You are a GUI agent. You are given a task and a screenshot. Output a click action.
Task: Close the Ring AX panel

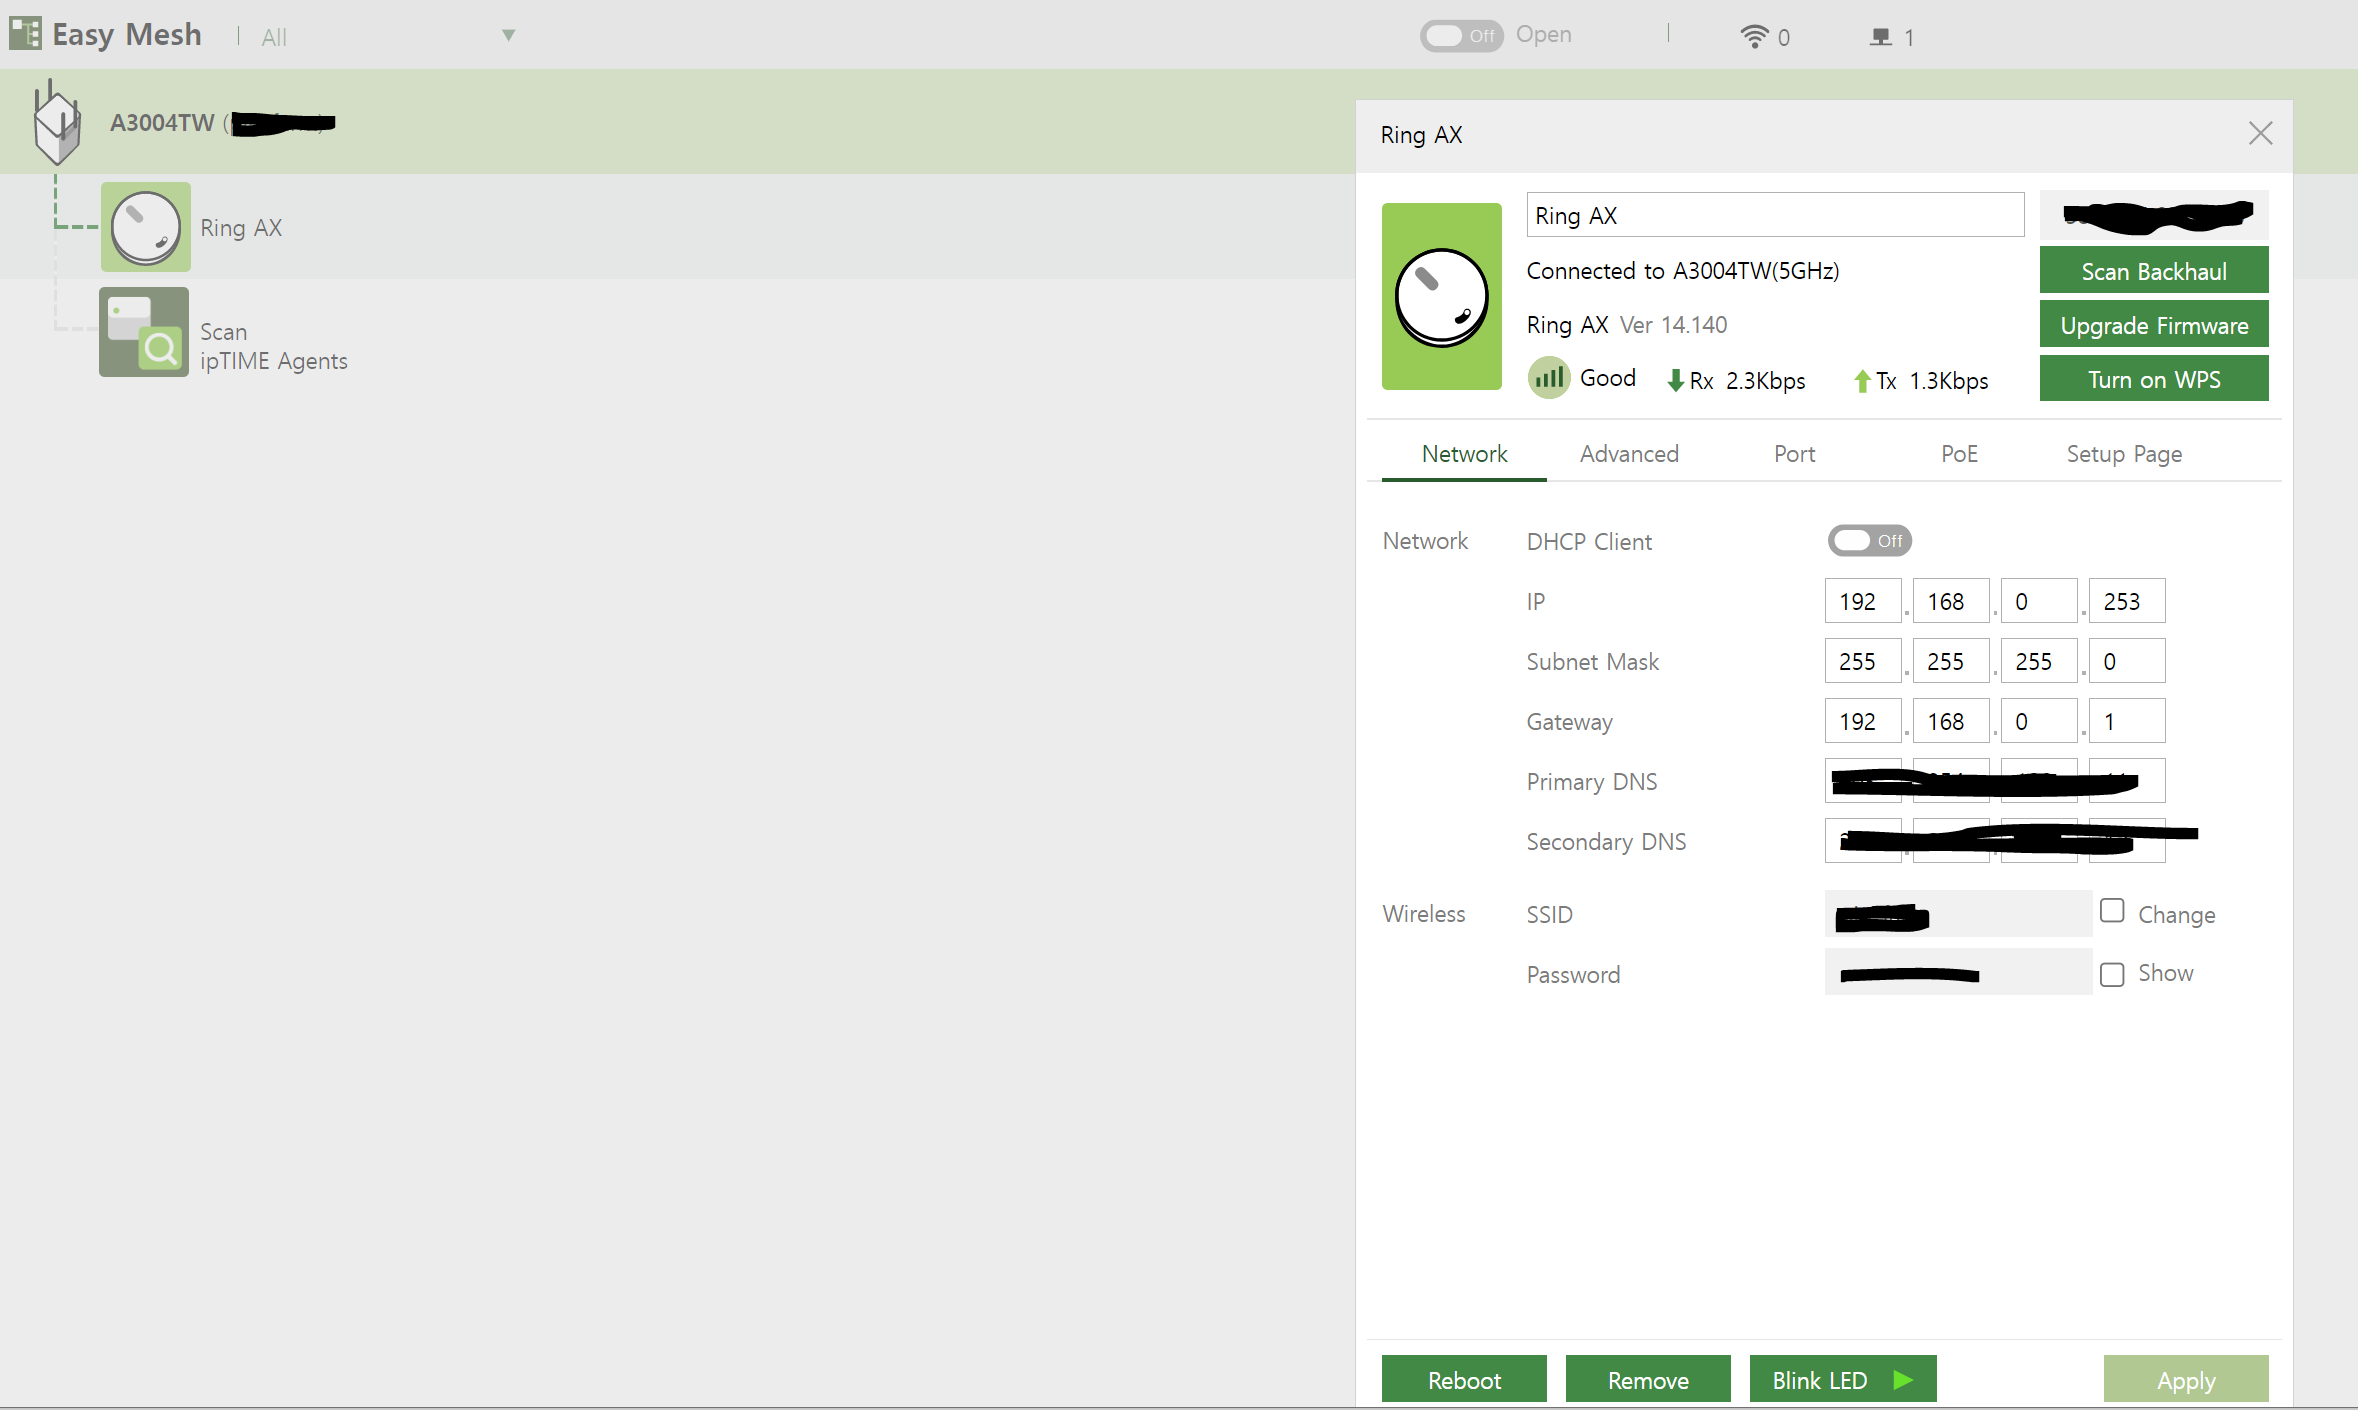tap(2260, 134)
